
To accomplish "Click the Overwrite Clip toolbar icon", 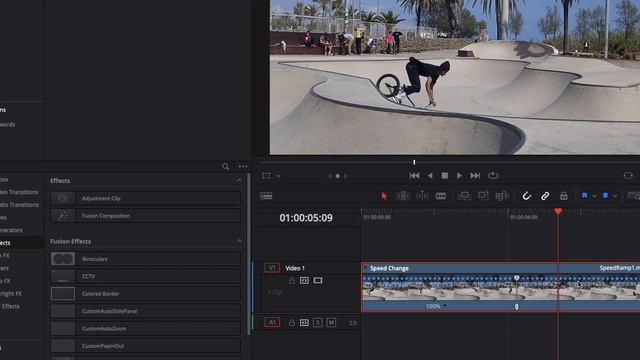I will point(483,196).
